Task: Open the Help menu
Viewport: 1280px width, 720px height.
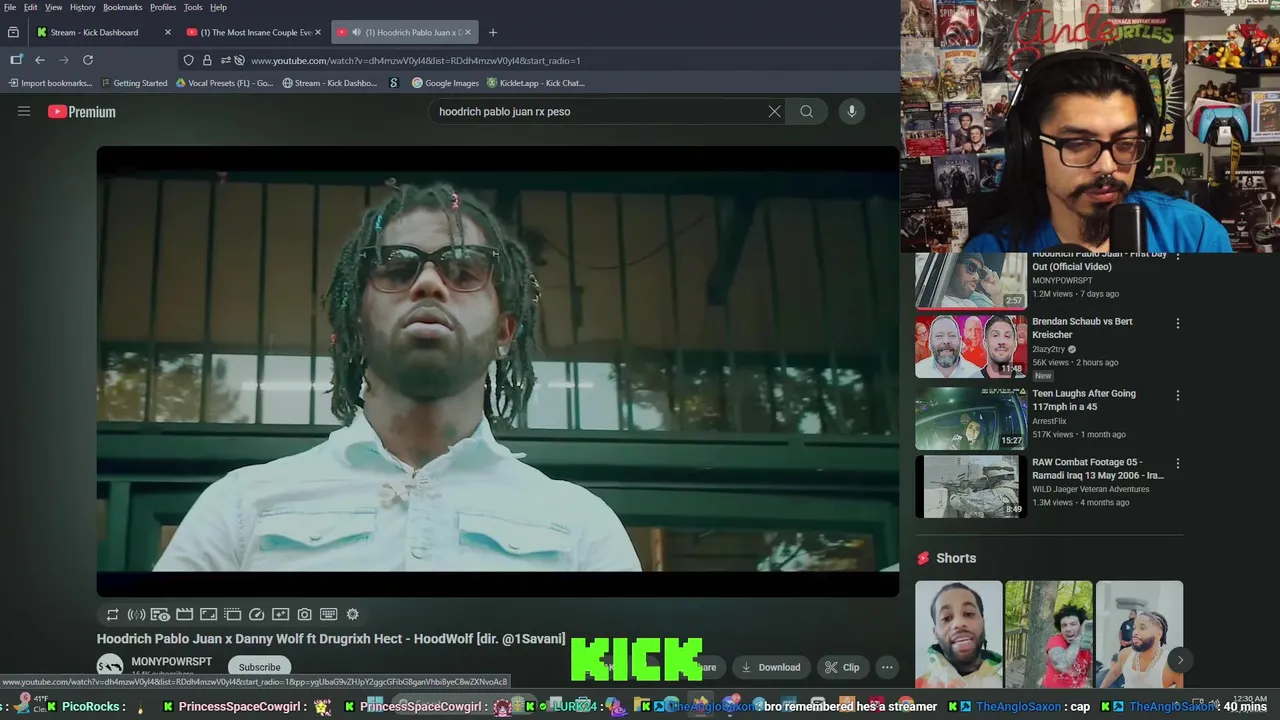Action: point(218,7)
